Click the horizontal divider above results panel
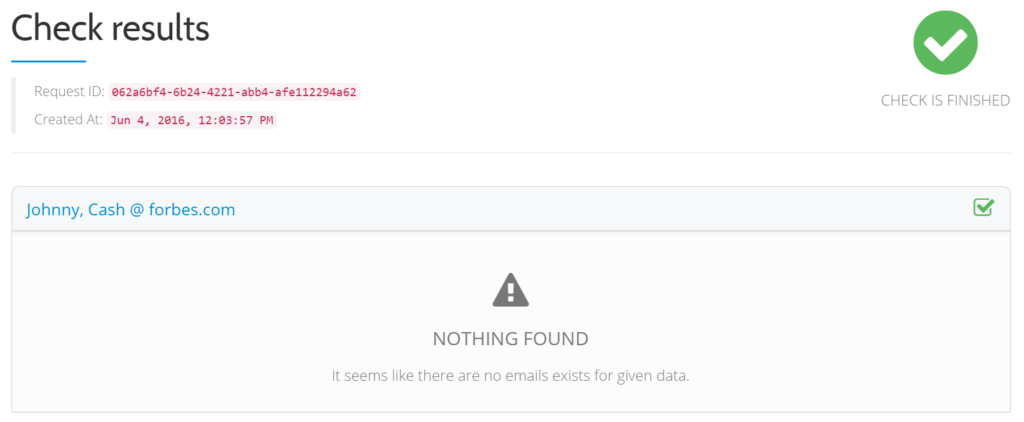 (511, 153)
